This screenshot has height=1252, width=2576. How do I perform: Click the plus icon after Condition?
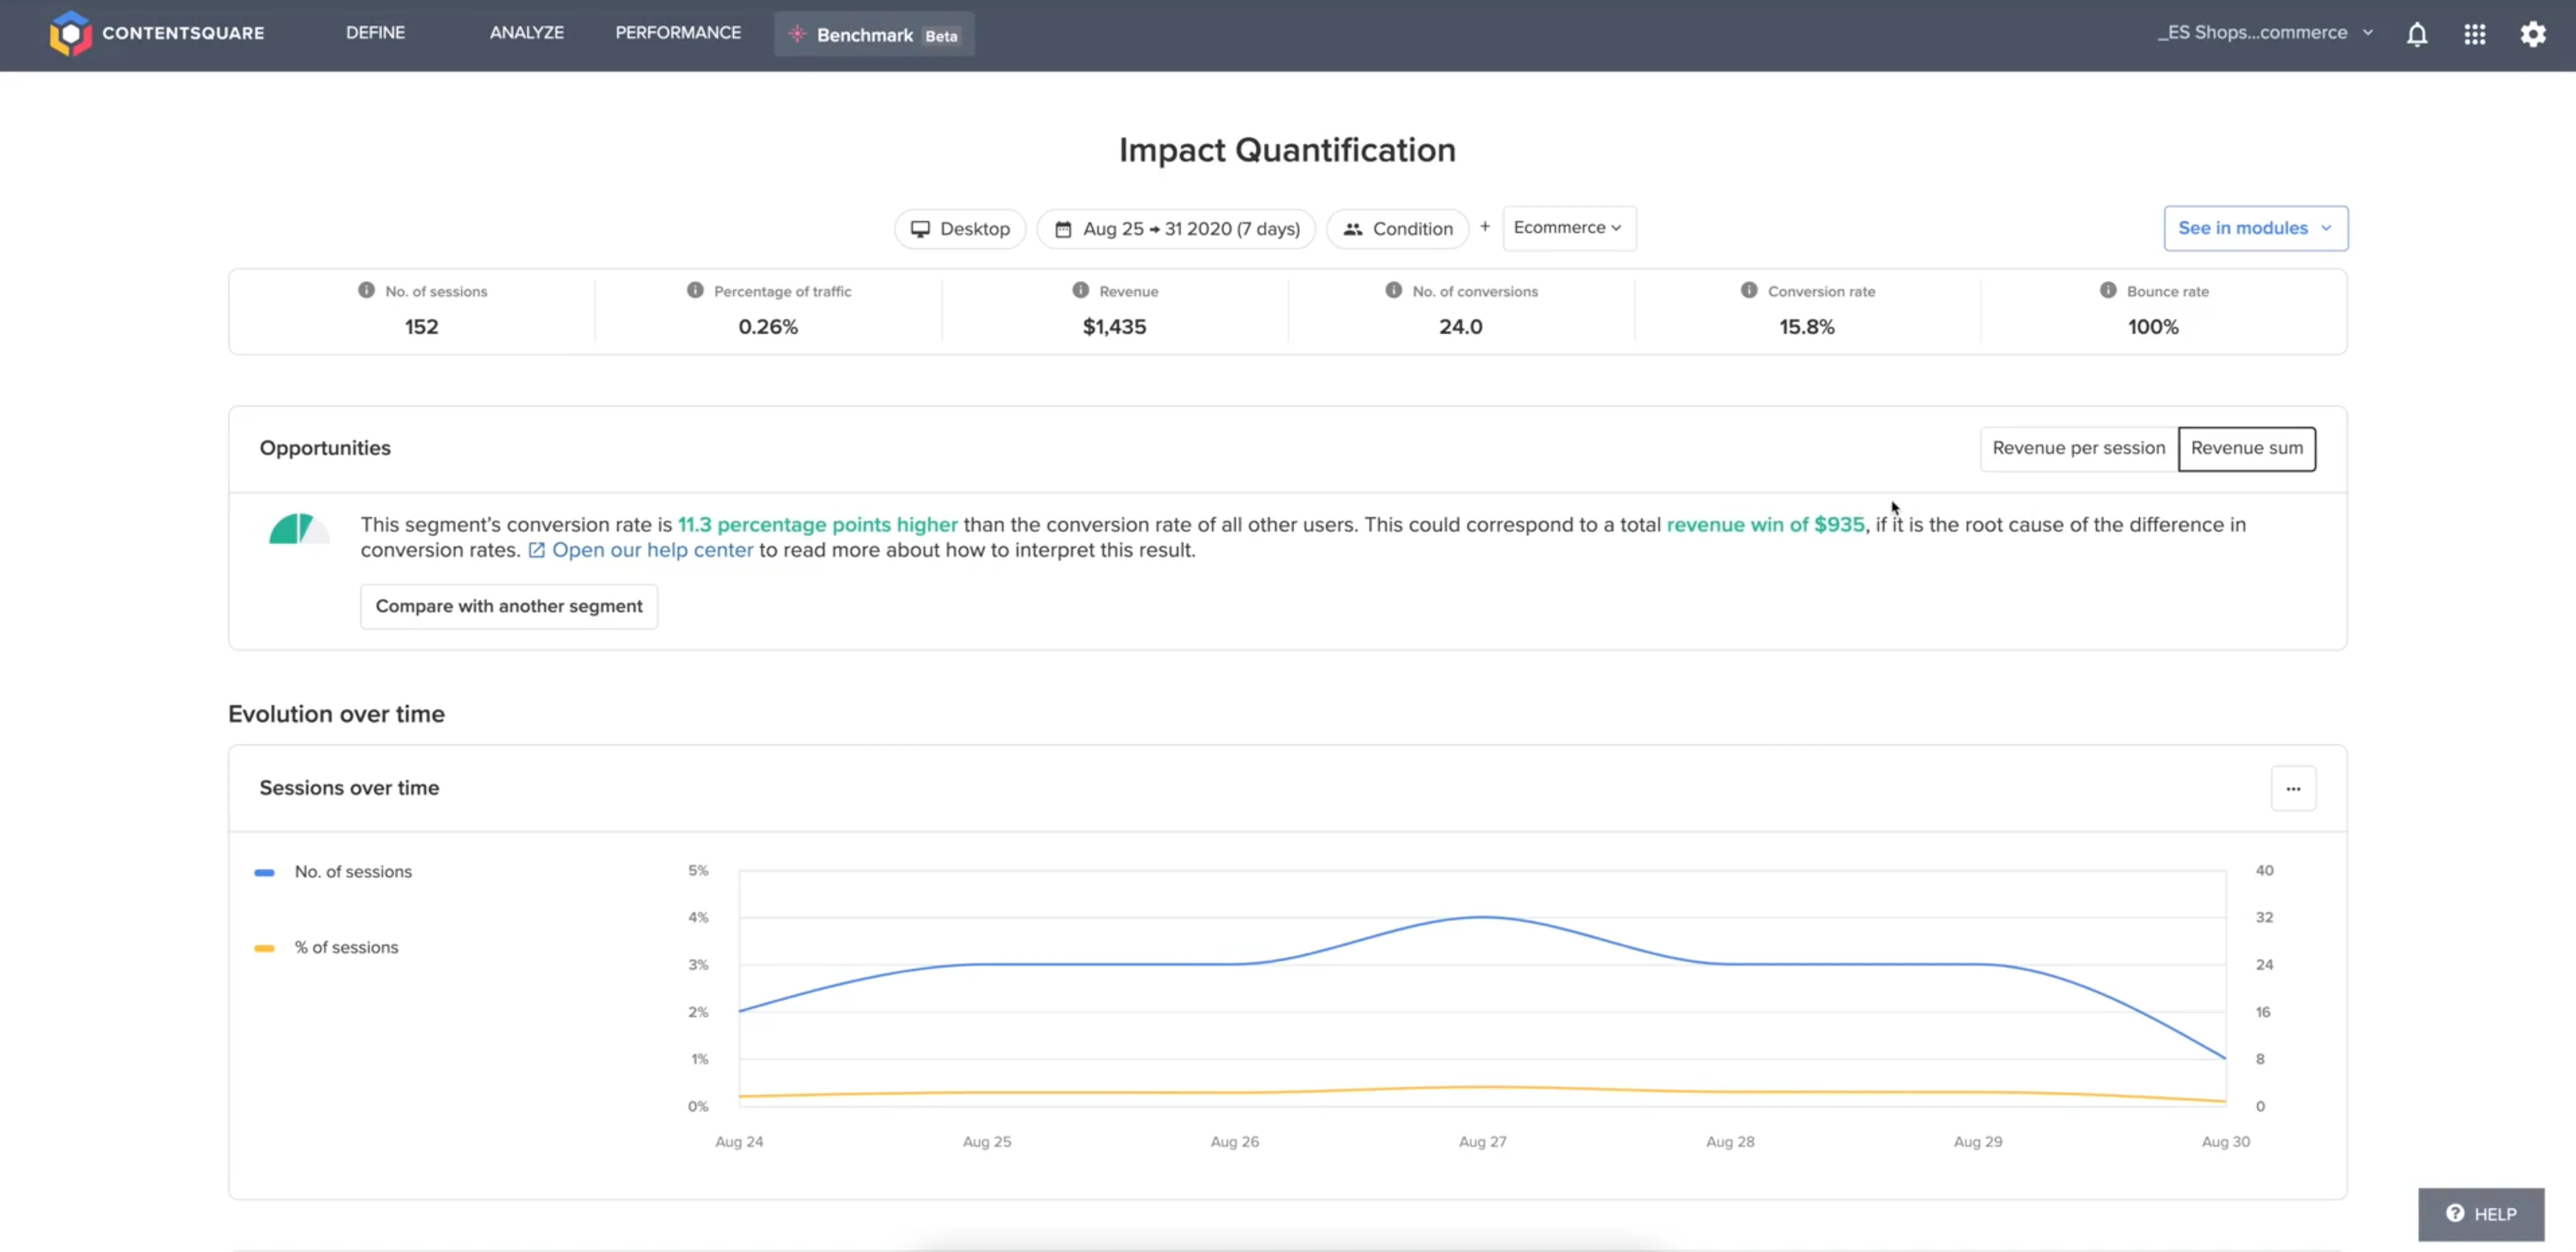1485,226
